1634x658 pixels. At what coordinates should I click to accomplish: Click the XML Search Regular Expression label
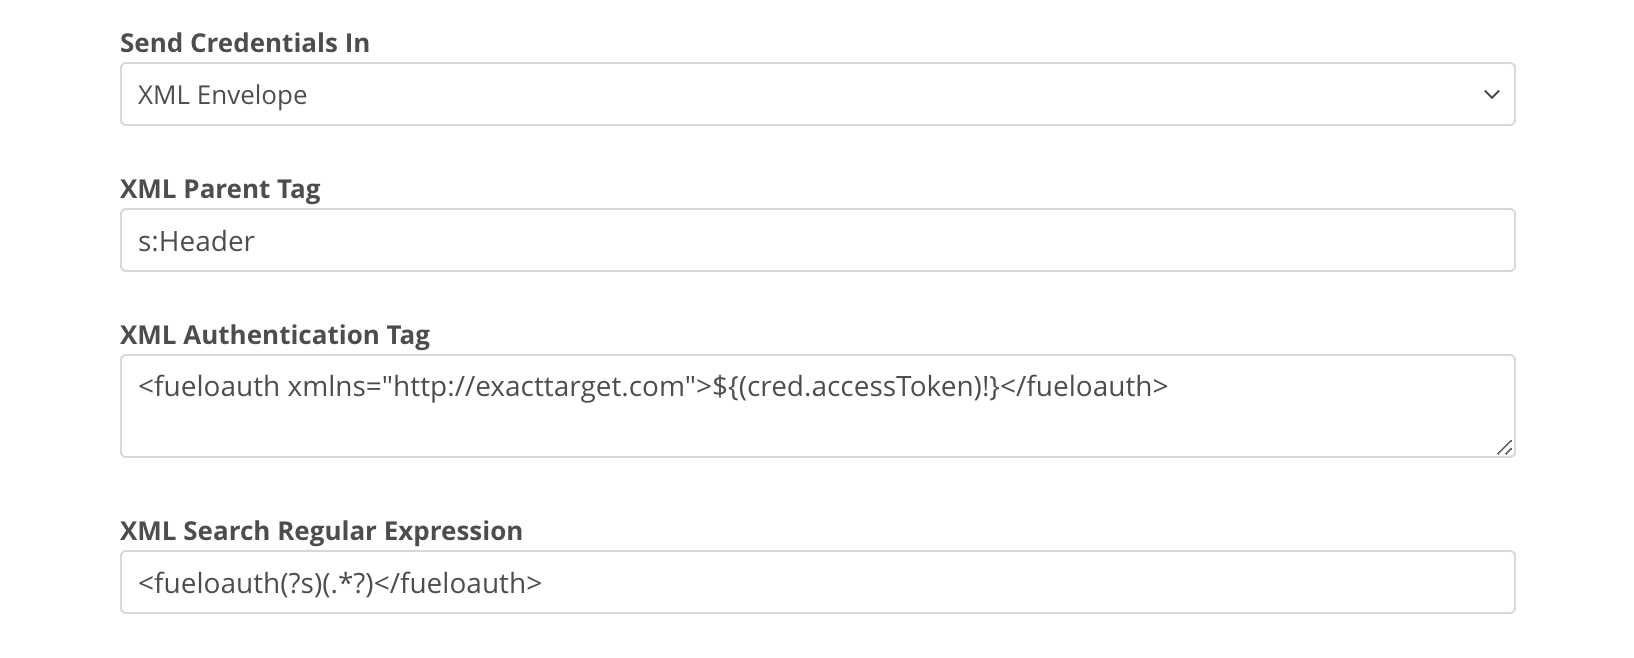click(x=322, y=531)
